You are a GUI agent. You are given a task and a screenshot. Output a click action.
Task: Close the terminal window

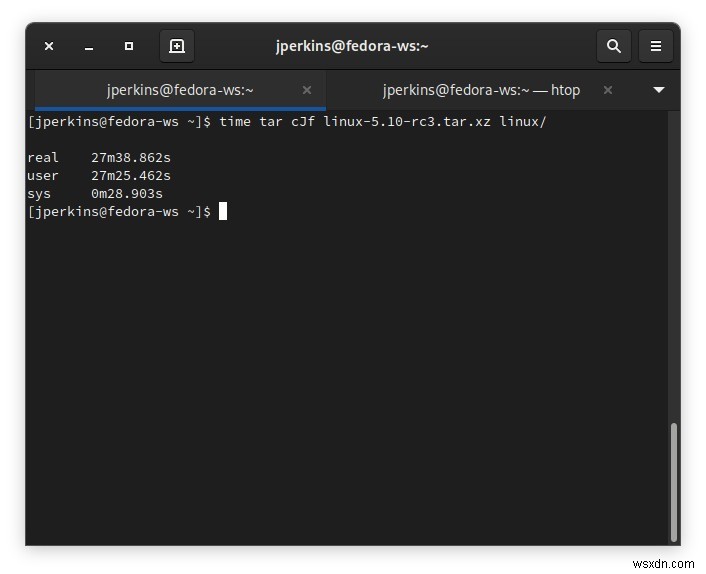pos(49,46)
